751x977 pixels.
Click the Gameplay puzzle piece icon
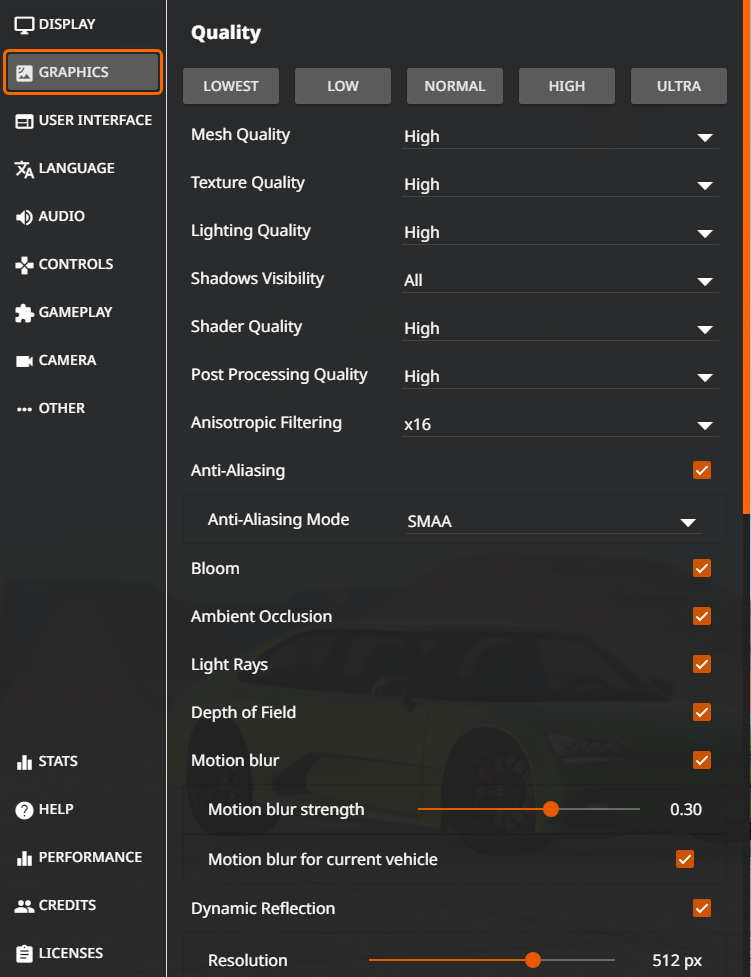pyautogui.click(x=24, y=313)
